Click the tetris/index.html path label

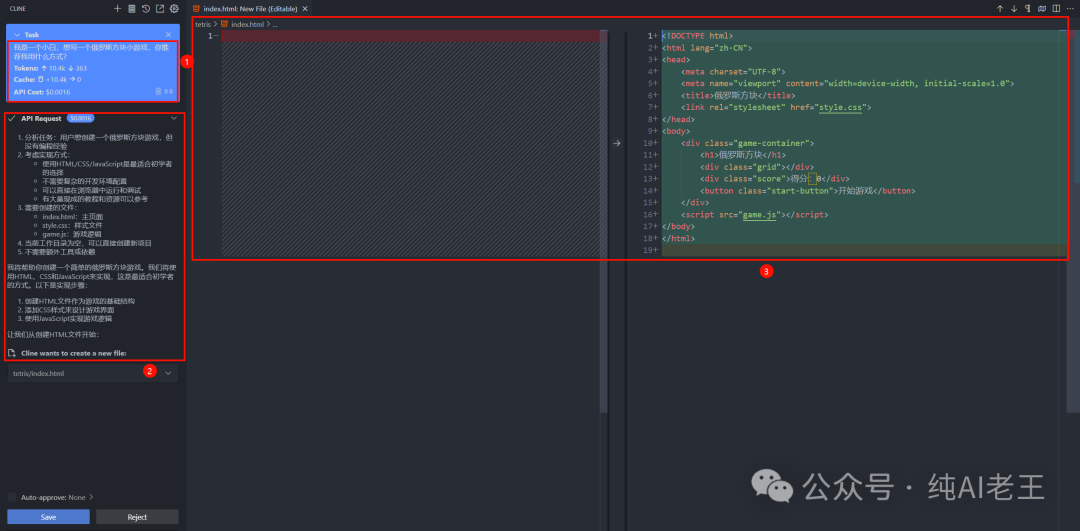39,373
